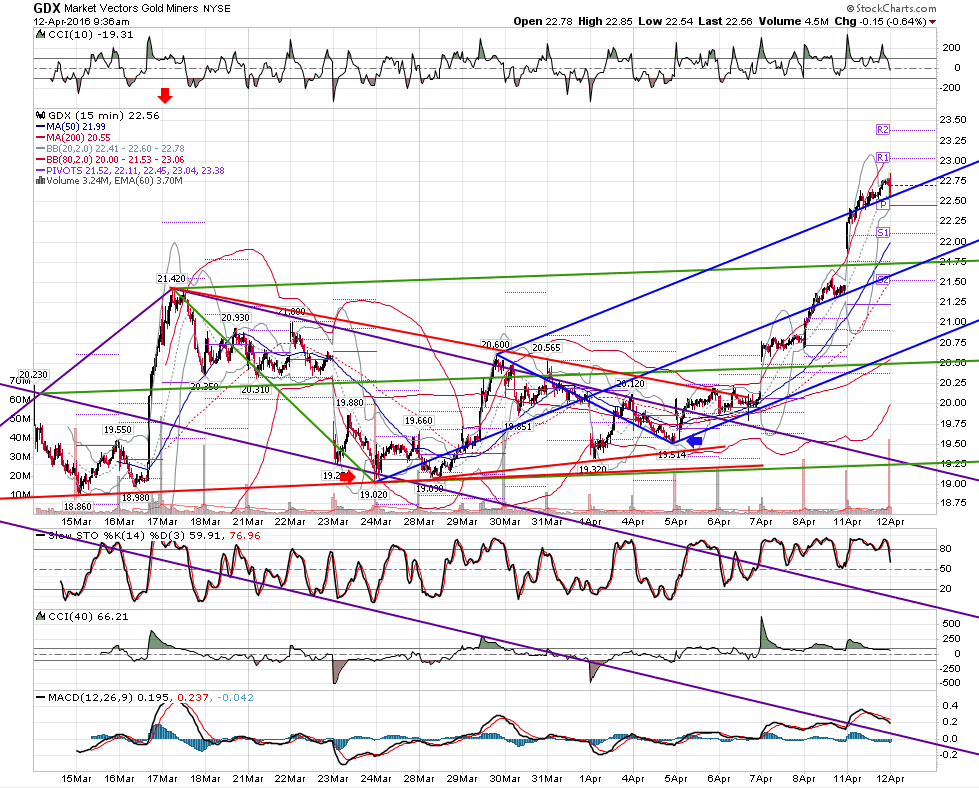979x788 pixels.
Task: Click the PIVOTS legend entry
Action: (135, 170)
